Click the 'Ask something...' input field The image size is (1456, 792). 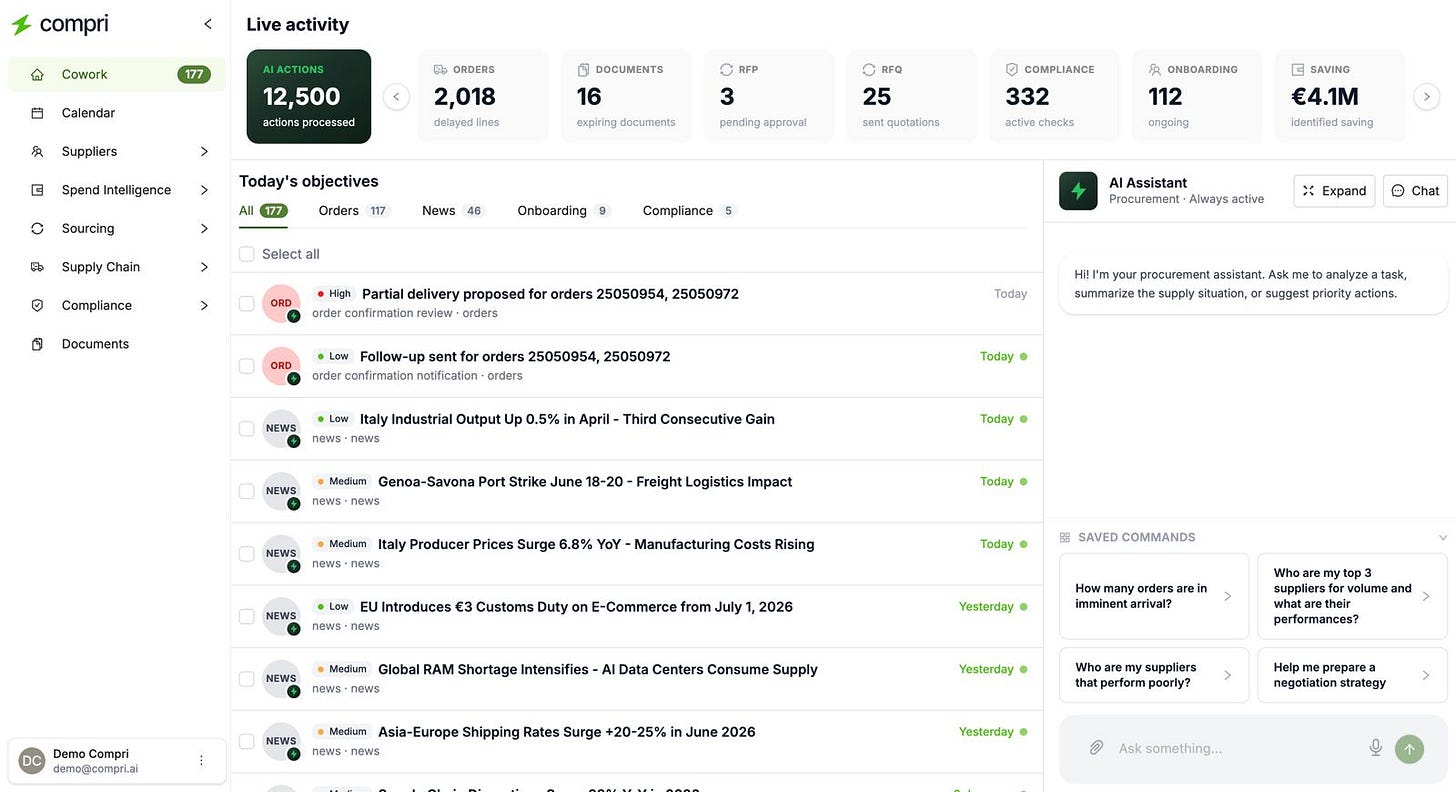coord(1236,748)
